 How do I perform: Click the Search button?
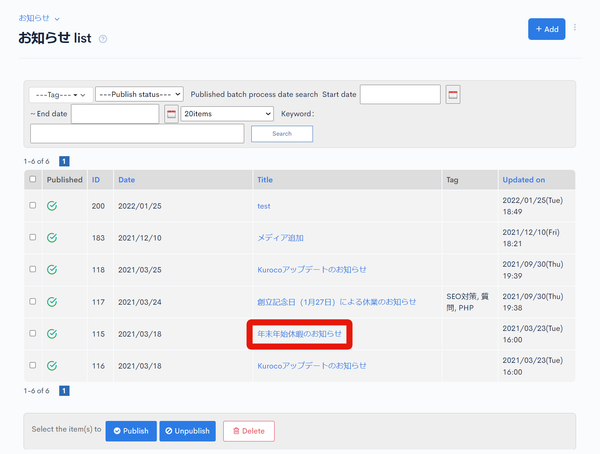282,134
